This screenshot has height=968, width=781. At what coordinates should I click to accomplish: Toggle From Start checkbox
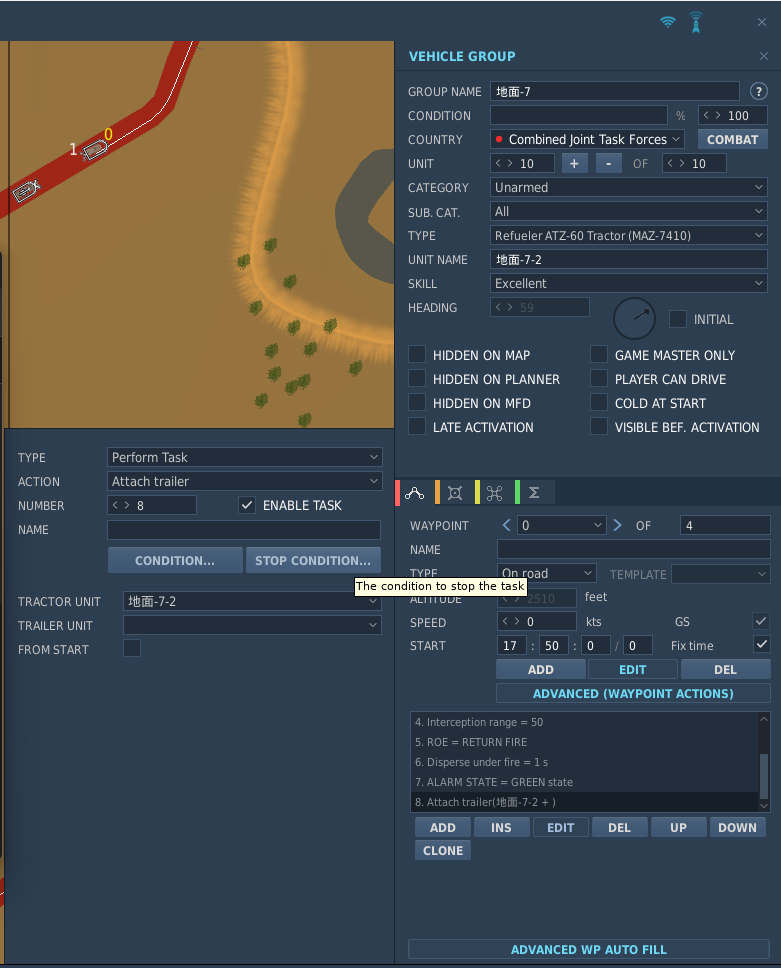132,648
